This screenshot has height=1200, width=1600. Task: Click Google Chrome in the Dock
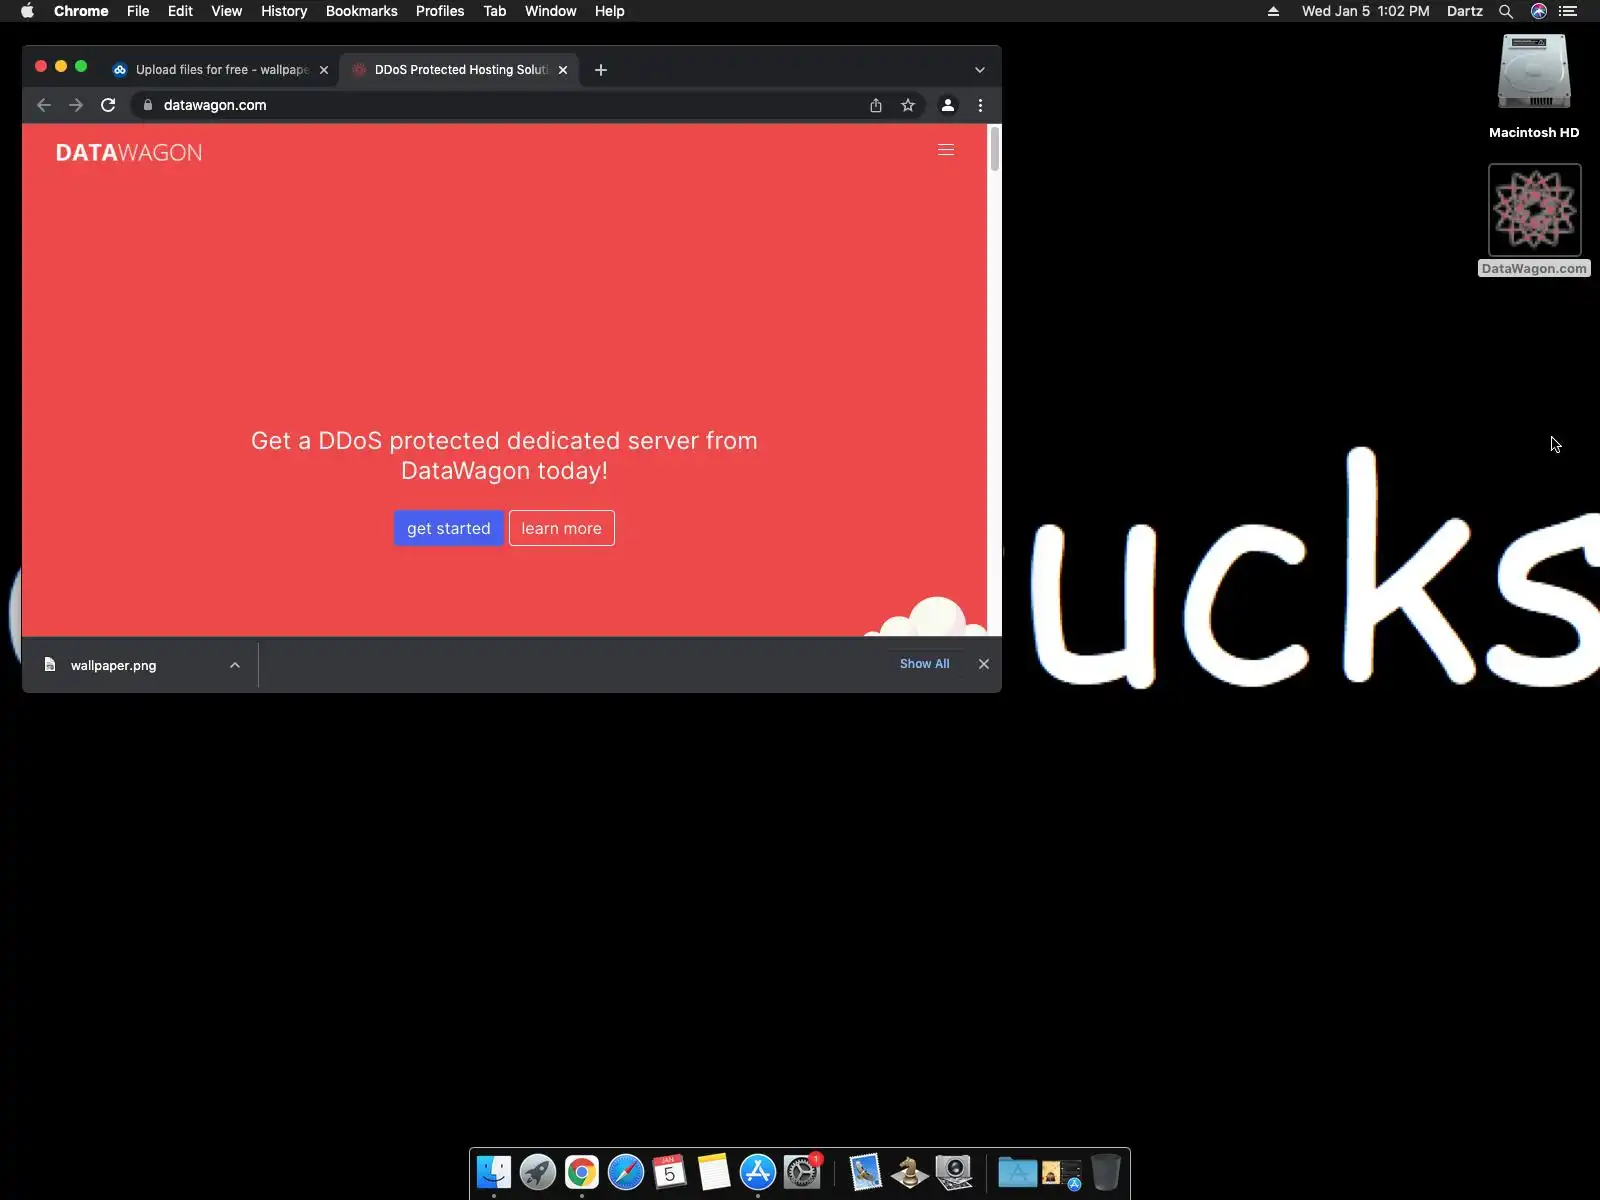(582, 1172)
